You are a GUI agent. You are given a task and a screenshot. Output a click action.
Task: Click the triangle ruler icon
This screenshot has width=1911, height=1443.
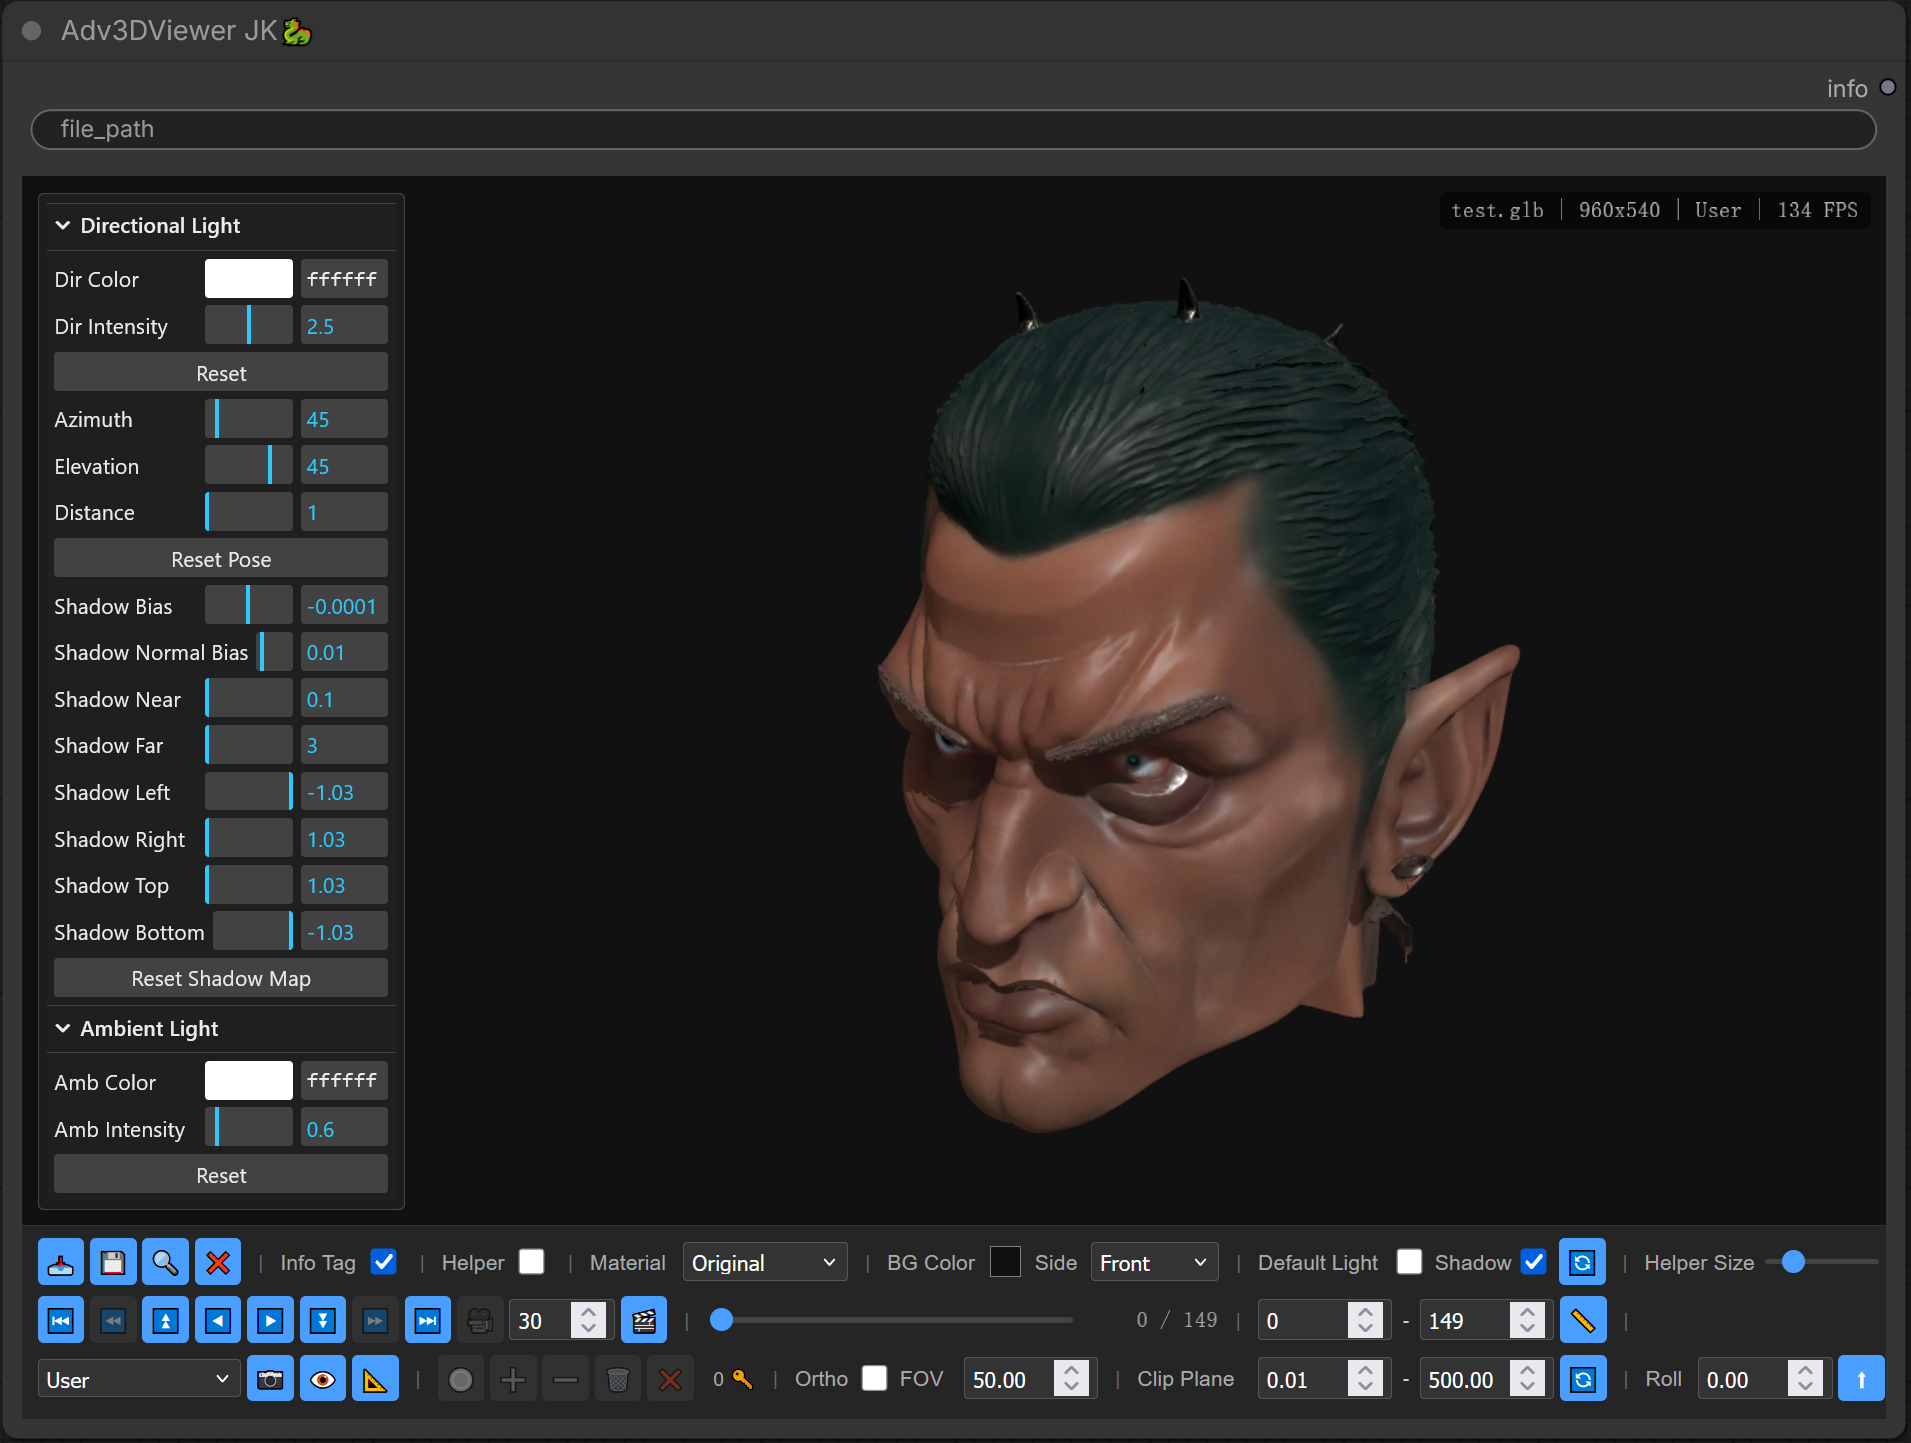coord(375,1380)
